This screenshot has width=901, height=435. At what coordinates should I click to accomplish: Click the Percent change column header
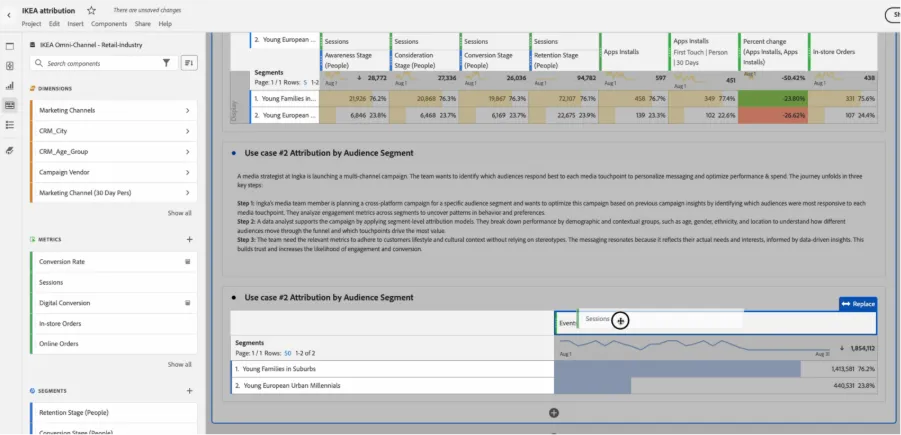772,52
